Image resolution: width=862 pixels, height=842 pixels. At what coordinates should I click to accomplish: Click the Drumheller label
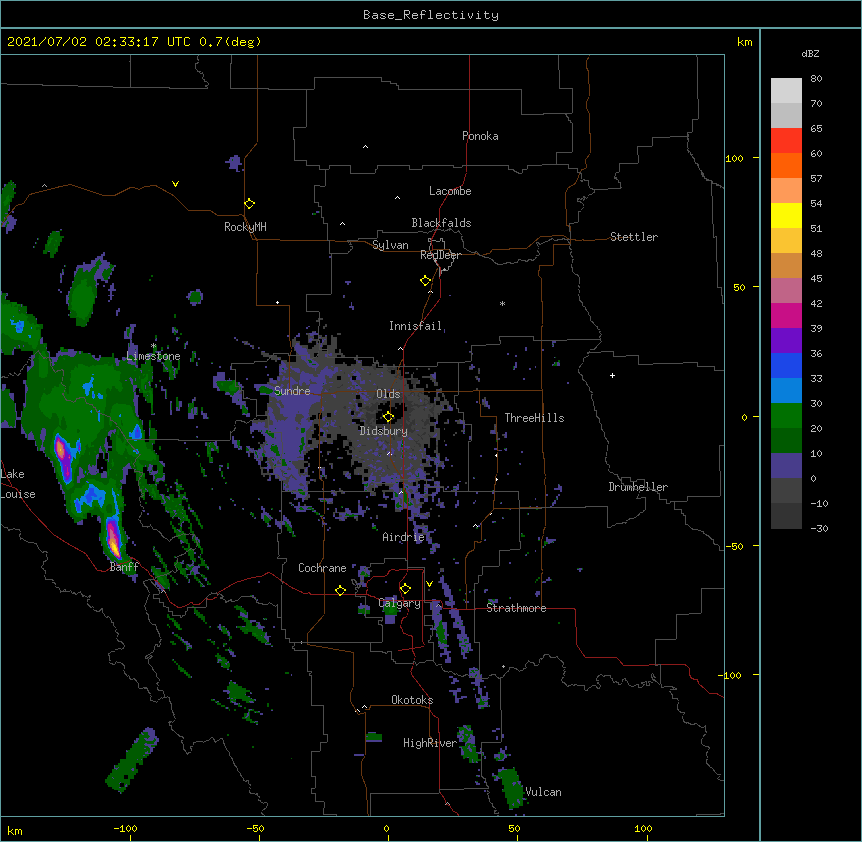point(638,487)
